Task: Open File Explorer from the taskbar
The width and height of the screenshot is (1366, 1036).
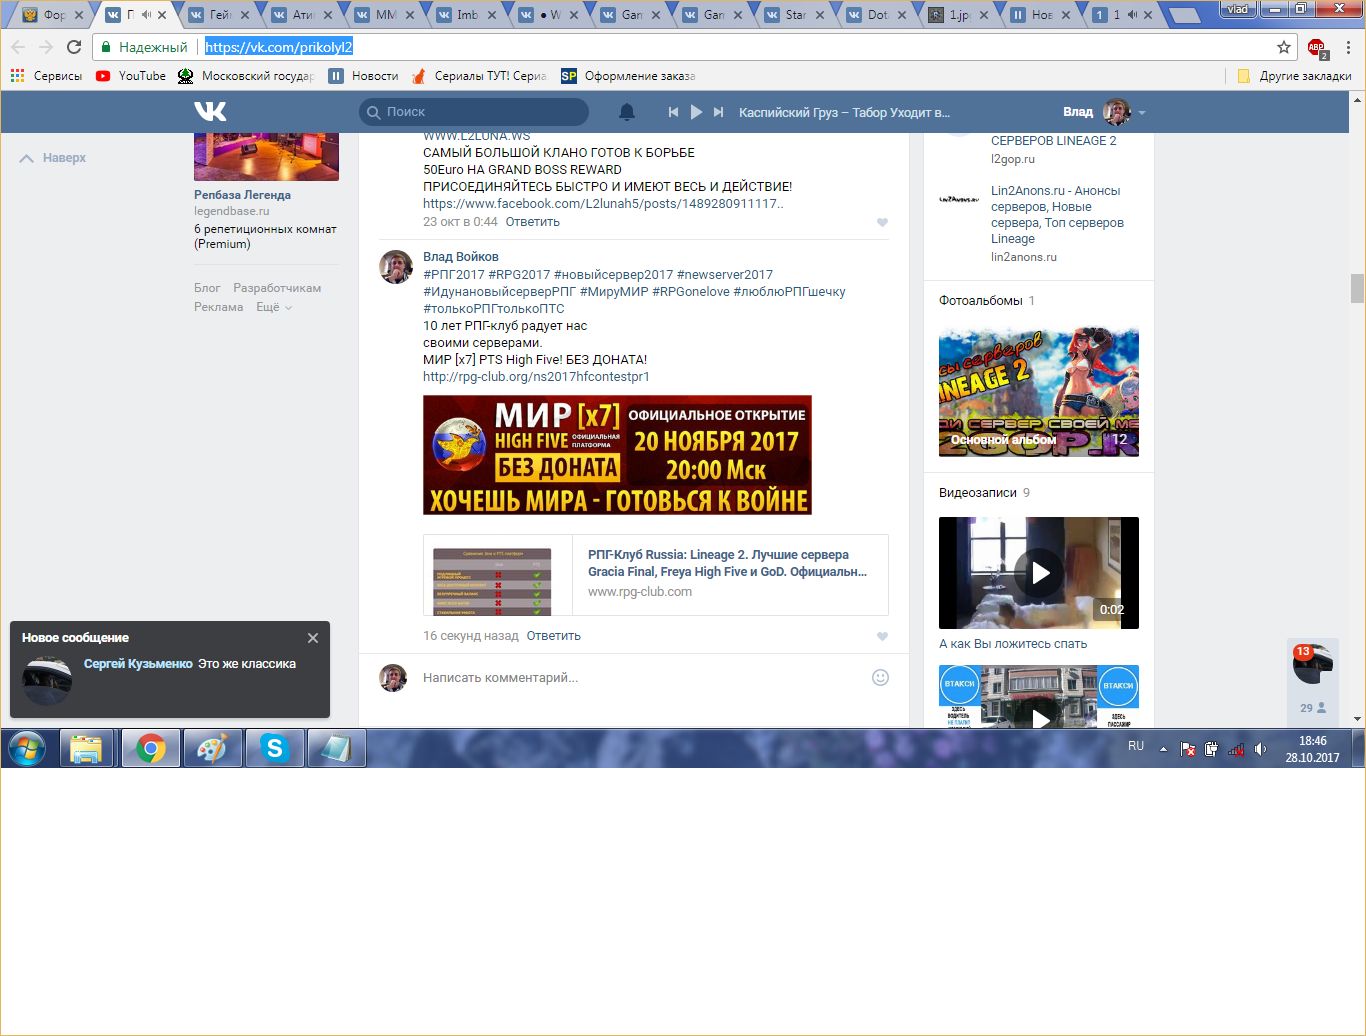Action: coord(86,748)
